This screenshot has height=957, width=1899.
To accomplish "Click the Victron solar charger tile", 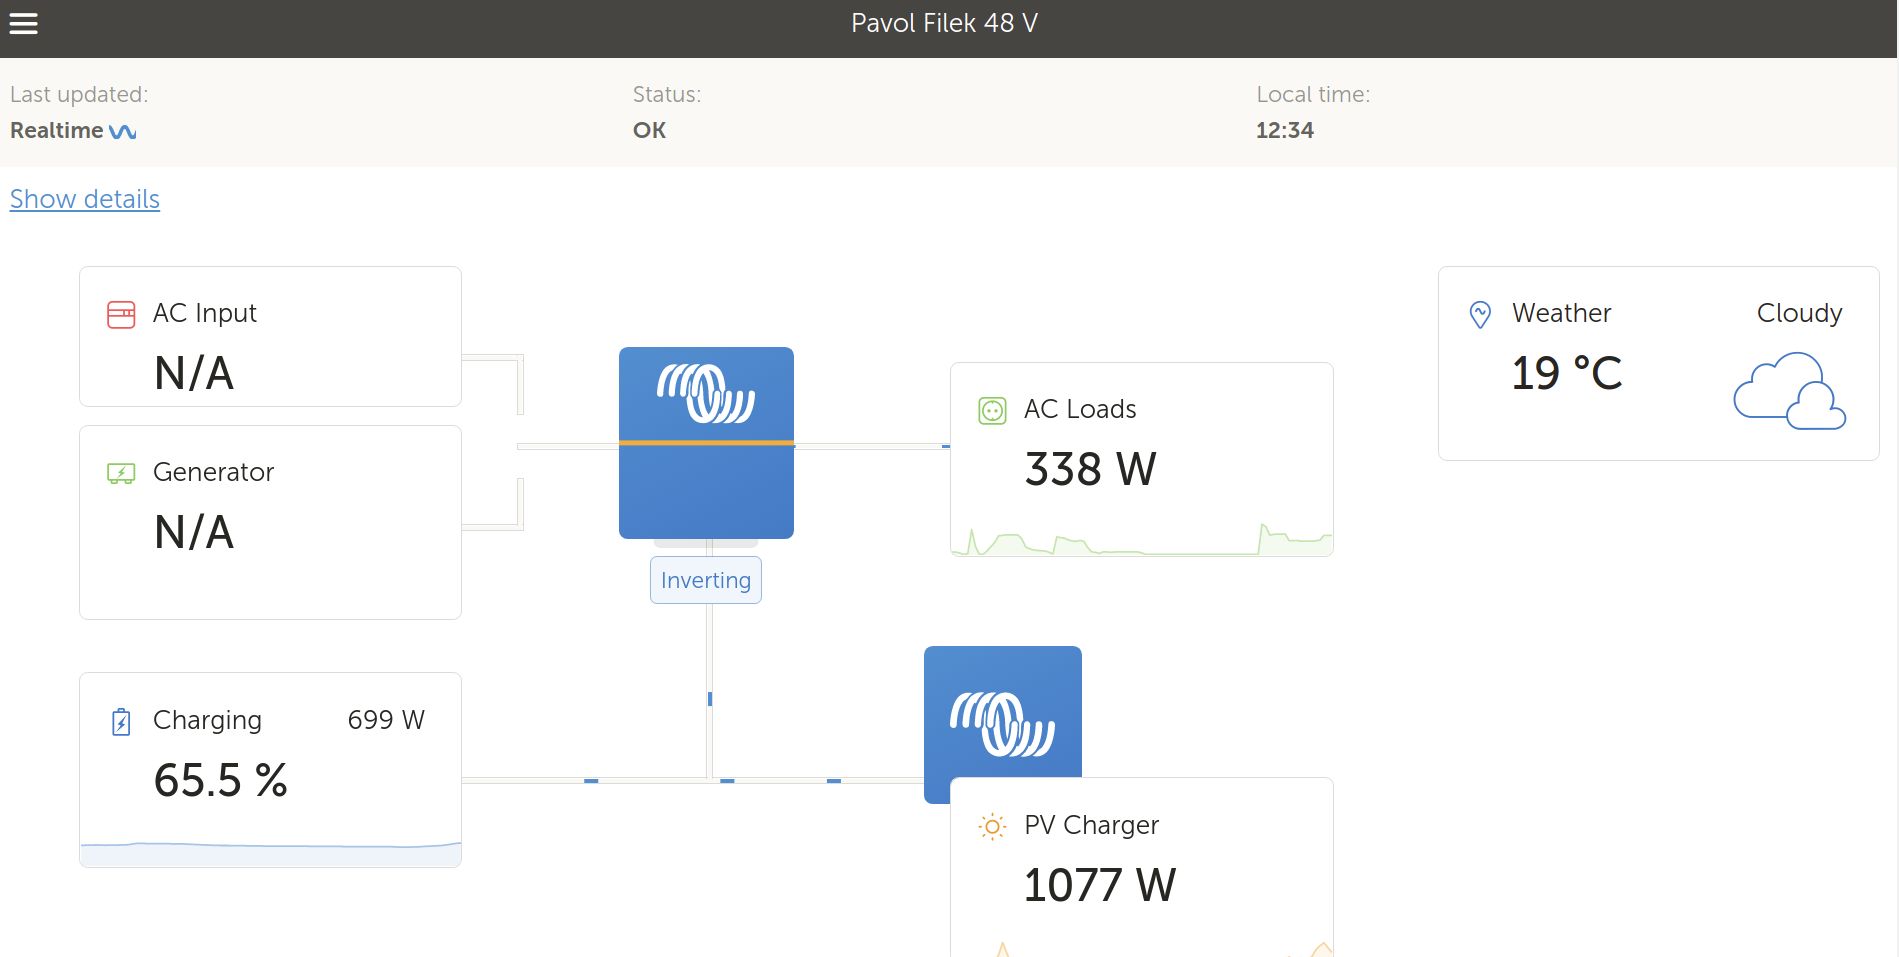I will tap(1002, 712).
